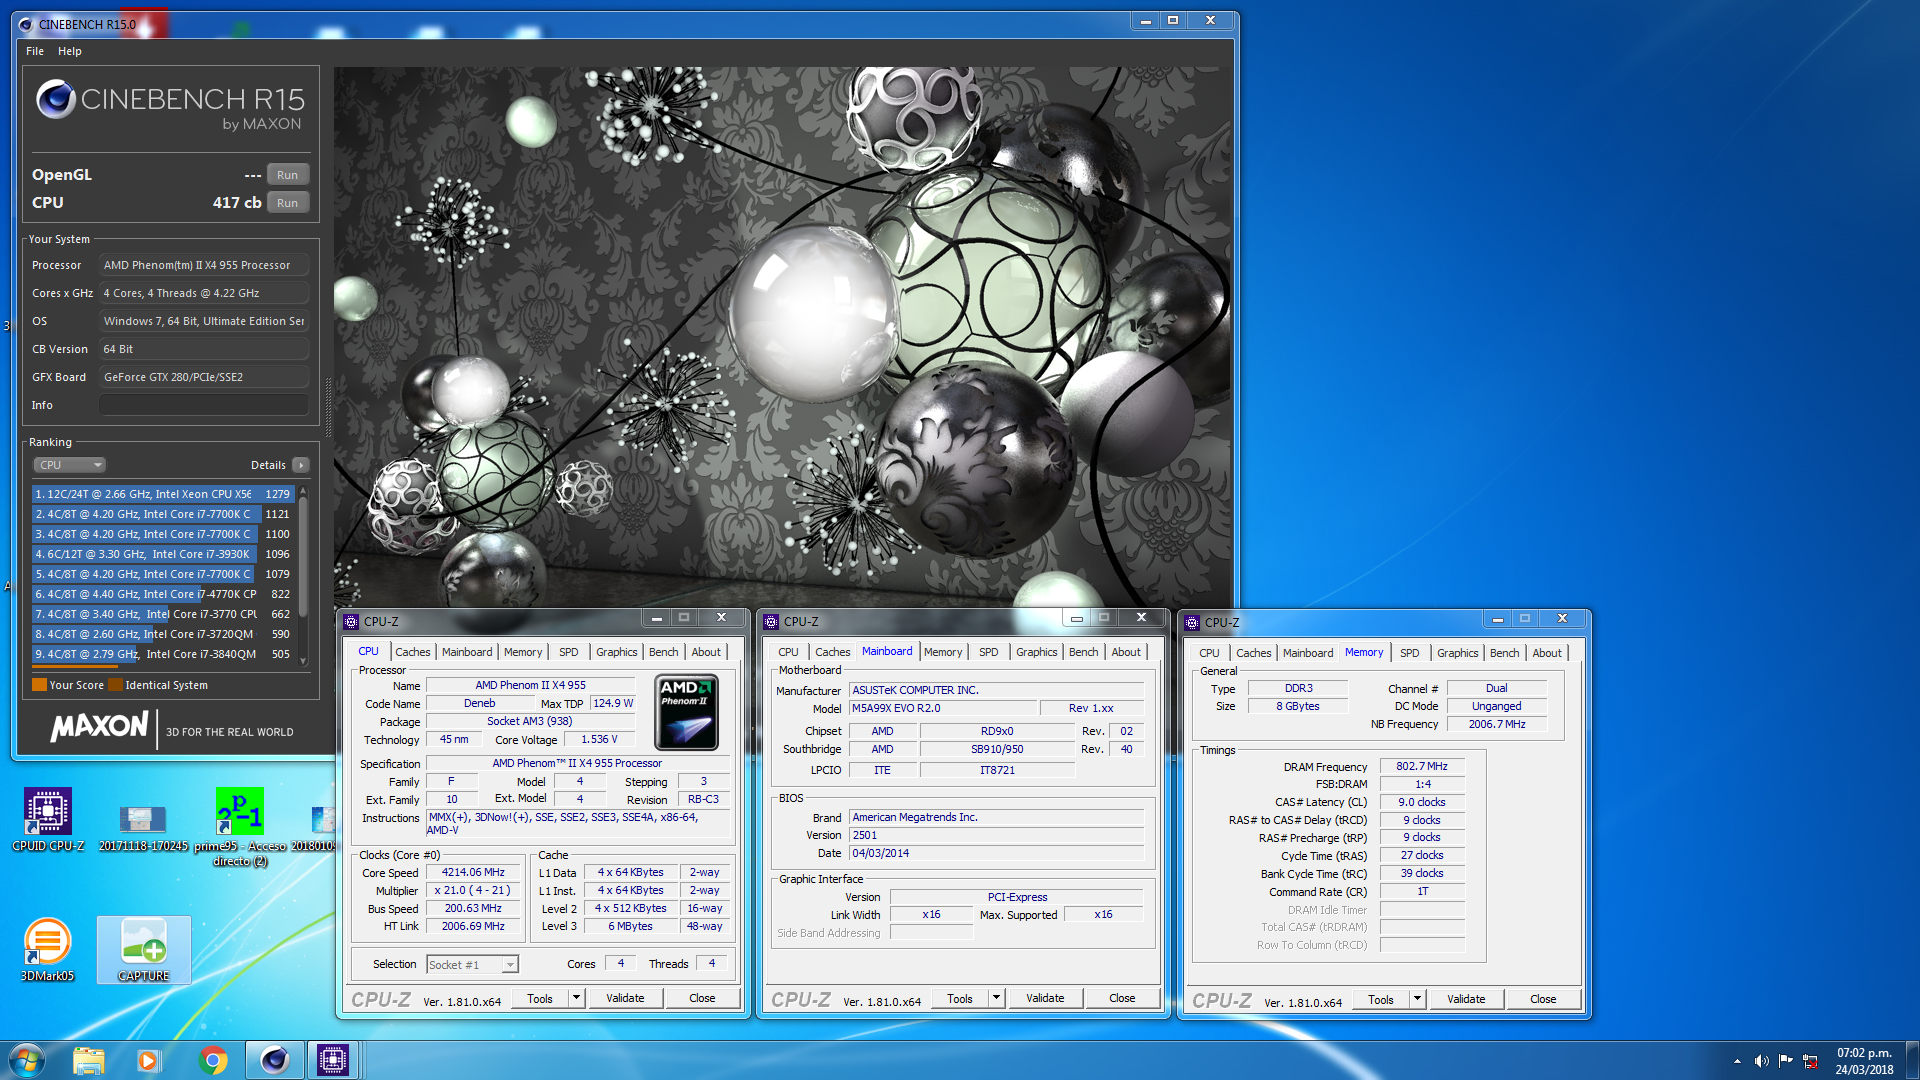Open network status tray icon
Viewport: 1920px width, 1080px height.
[x=1810, y=1061]
